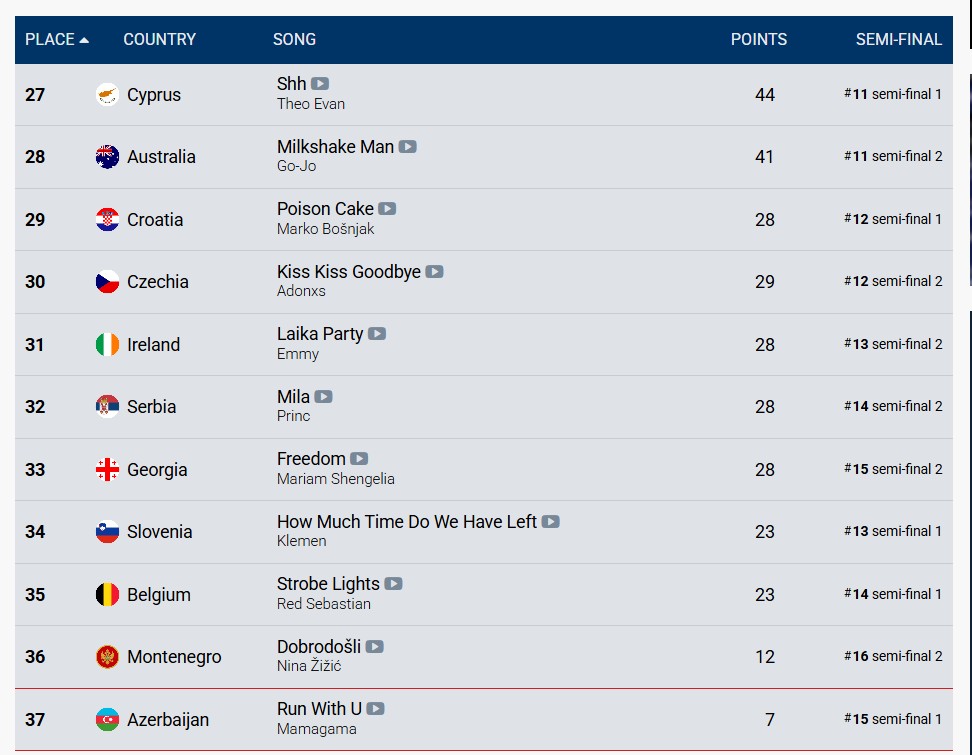Play Strobe Lights video icon

393,584
